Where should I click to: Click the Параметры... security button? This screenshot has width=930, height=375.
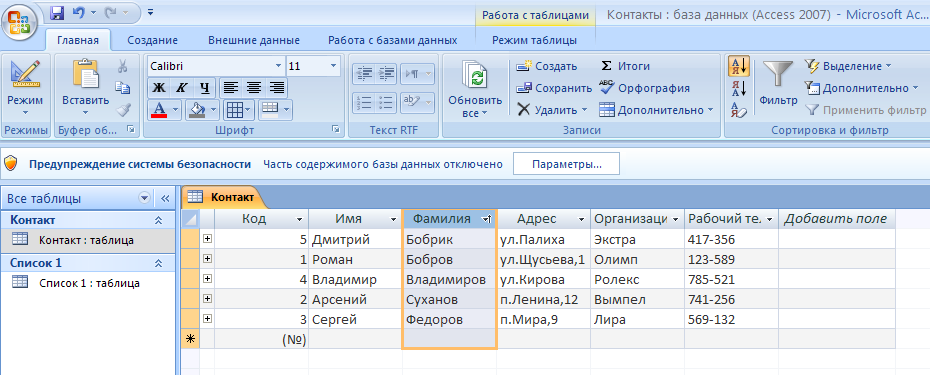click(x=566, y=164)
